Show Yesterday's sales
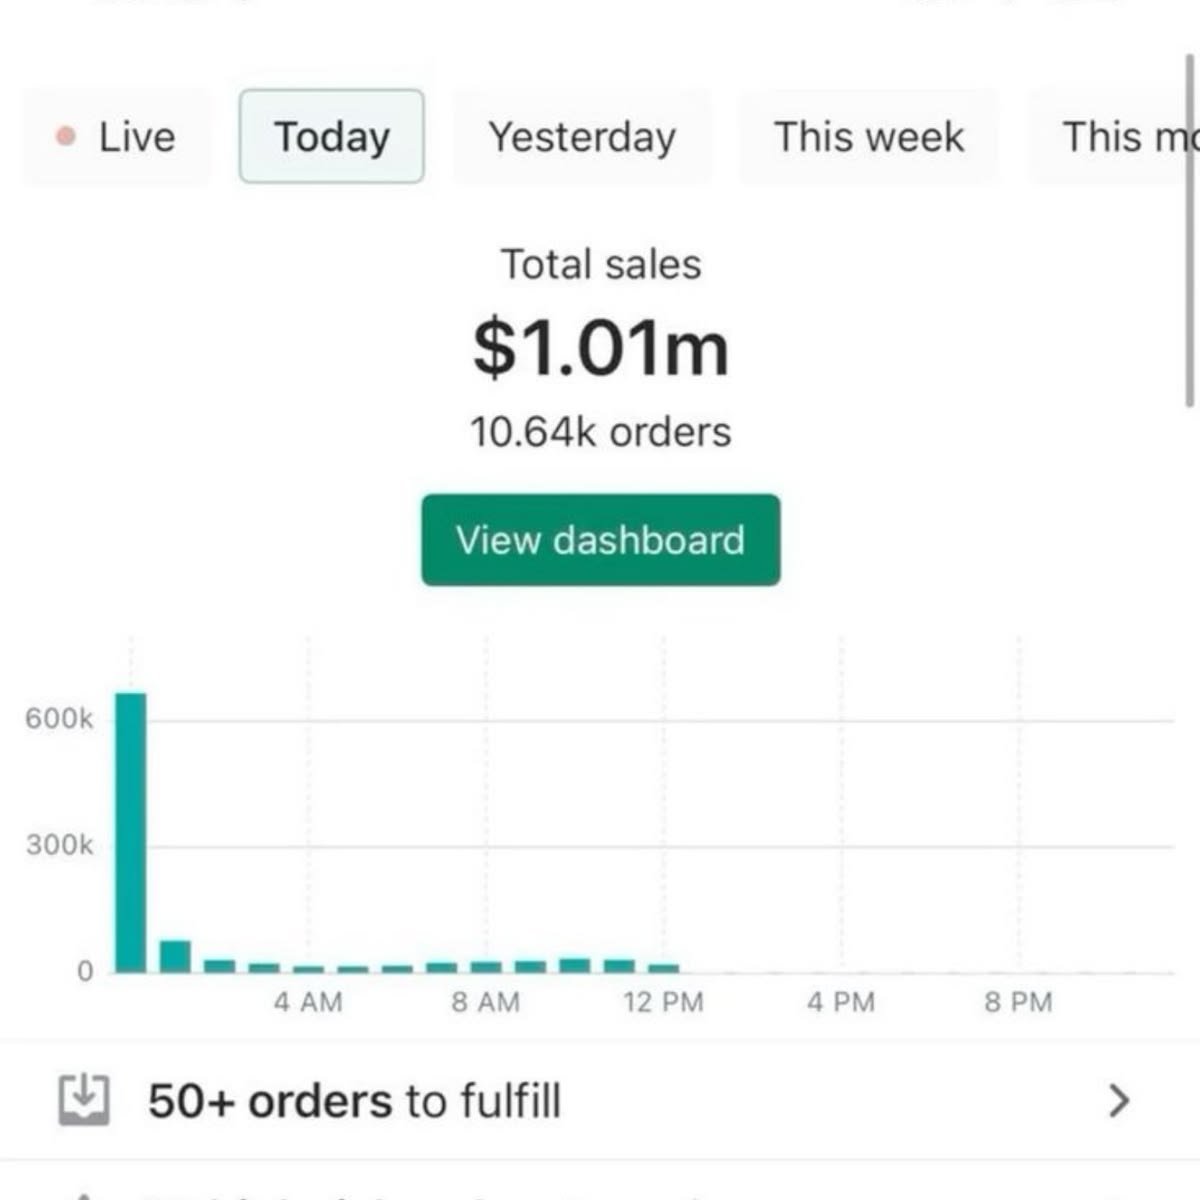 [x=582, y=137]
